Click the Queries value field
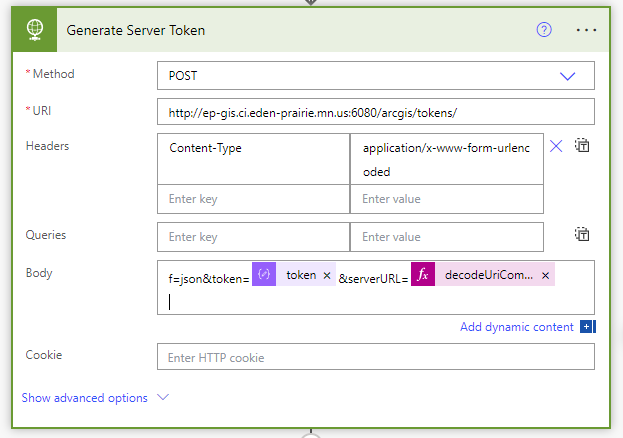Viewport: 623px width, 438px height. pyautogui.click(x=446, y=237)
